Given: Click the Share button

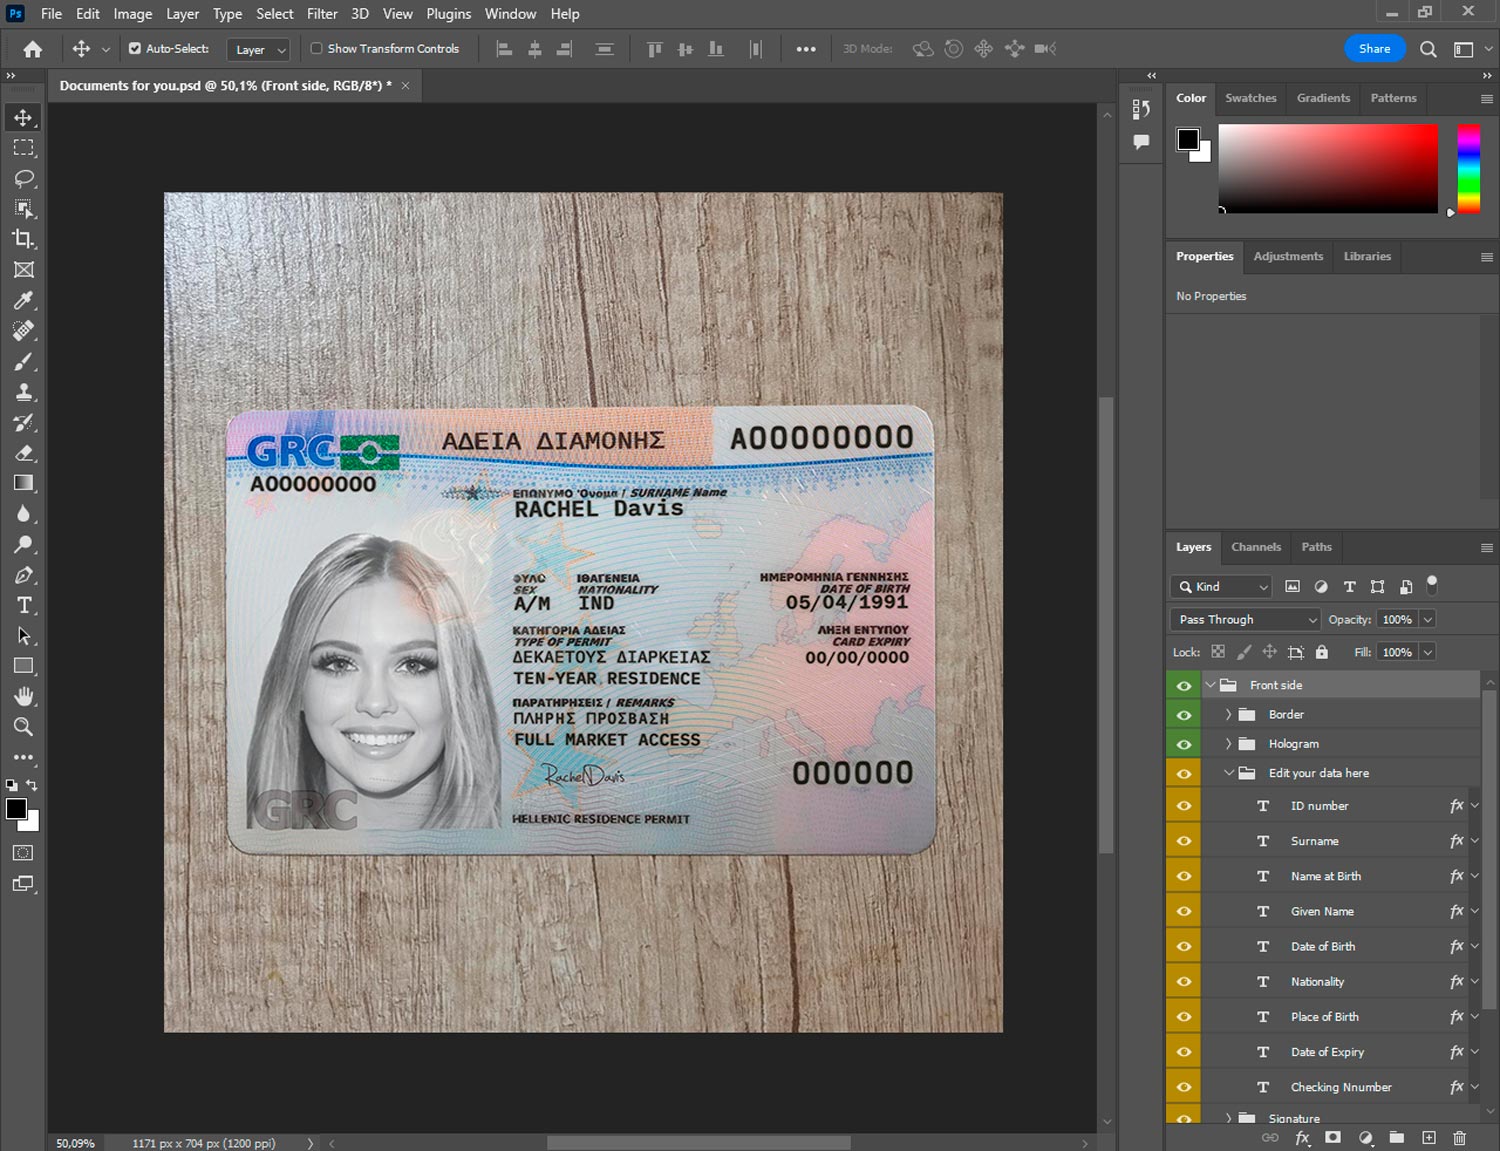Looking at the screenshot, I should coord(1375,48).
